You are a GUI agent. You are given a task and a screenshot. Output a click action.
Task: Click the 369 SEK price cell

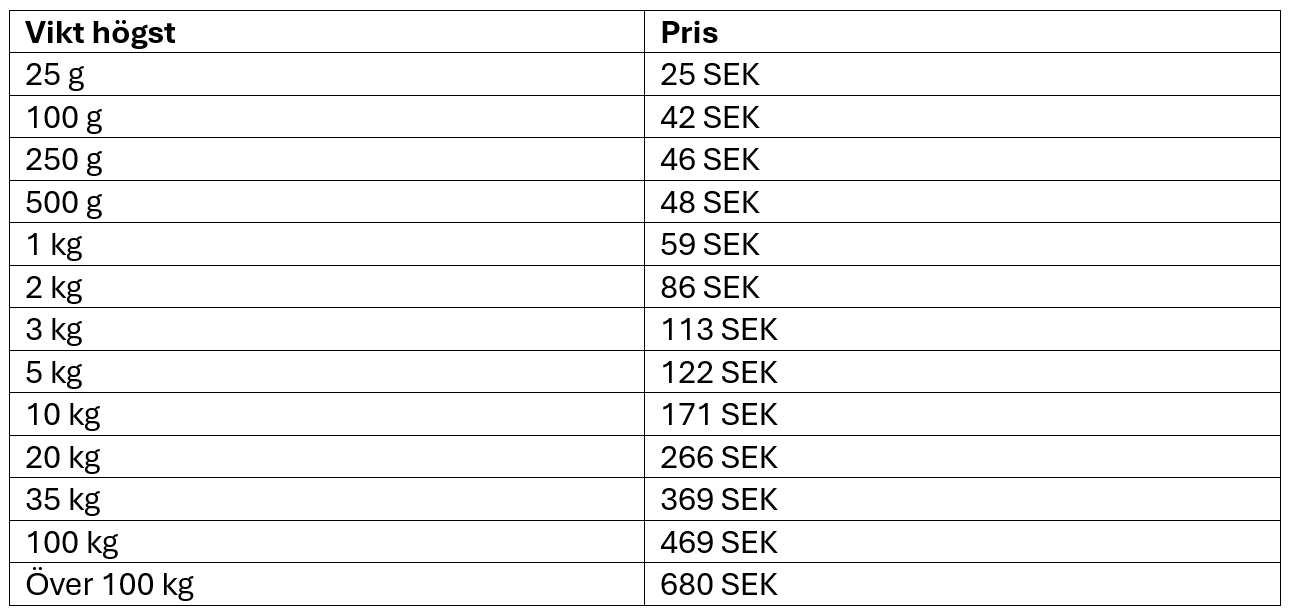pos(718,500)
